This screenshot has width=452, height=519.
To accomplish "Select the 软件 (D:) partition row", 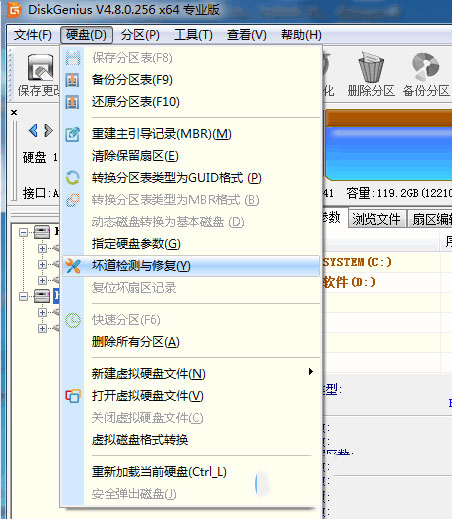I will point(387,282).
